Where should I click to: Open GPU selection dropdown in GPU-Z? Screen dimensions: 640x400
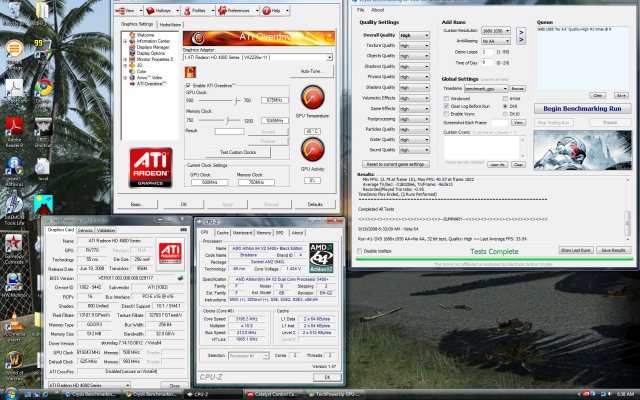pos(89,385)
